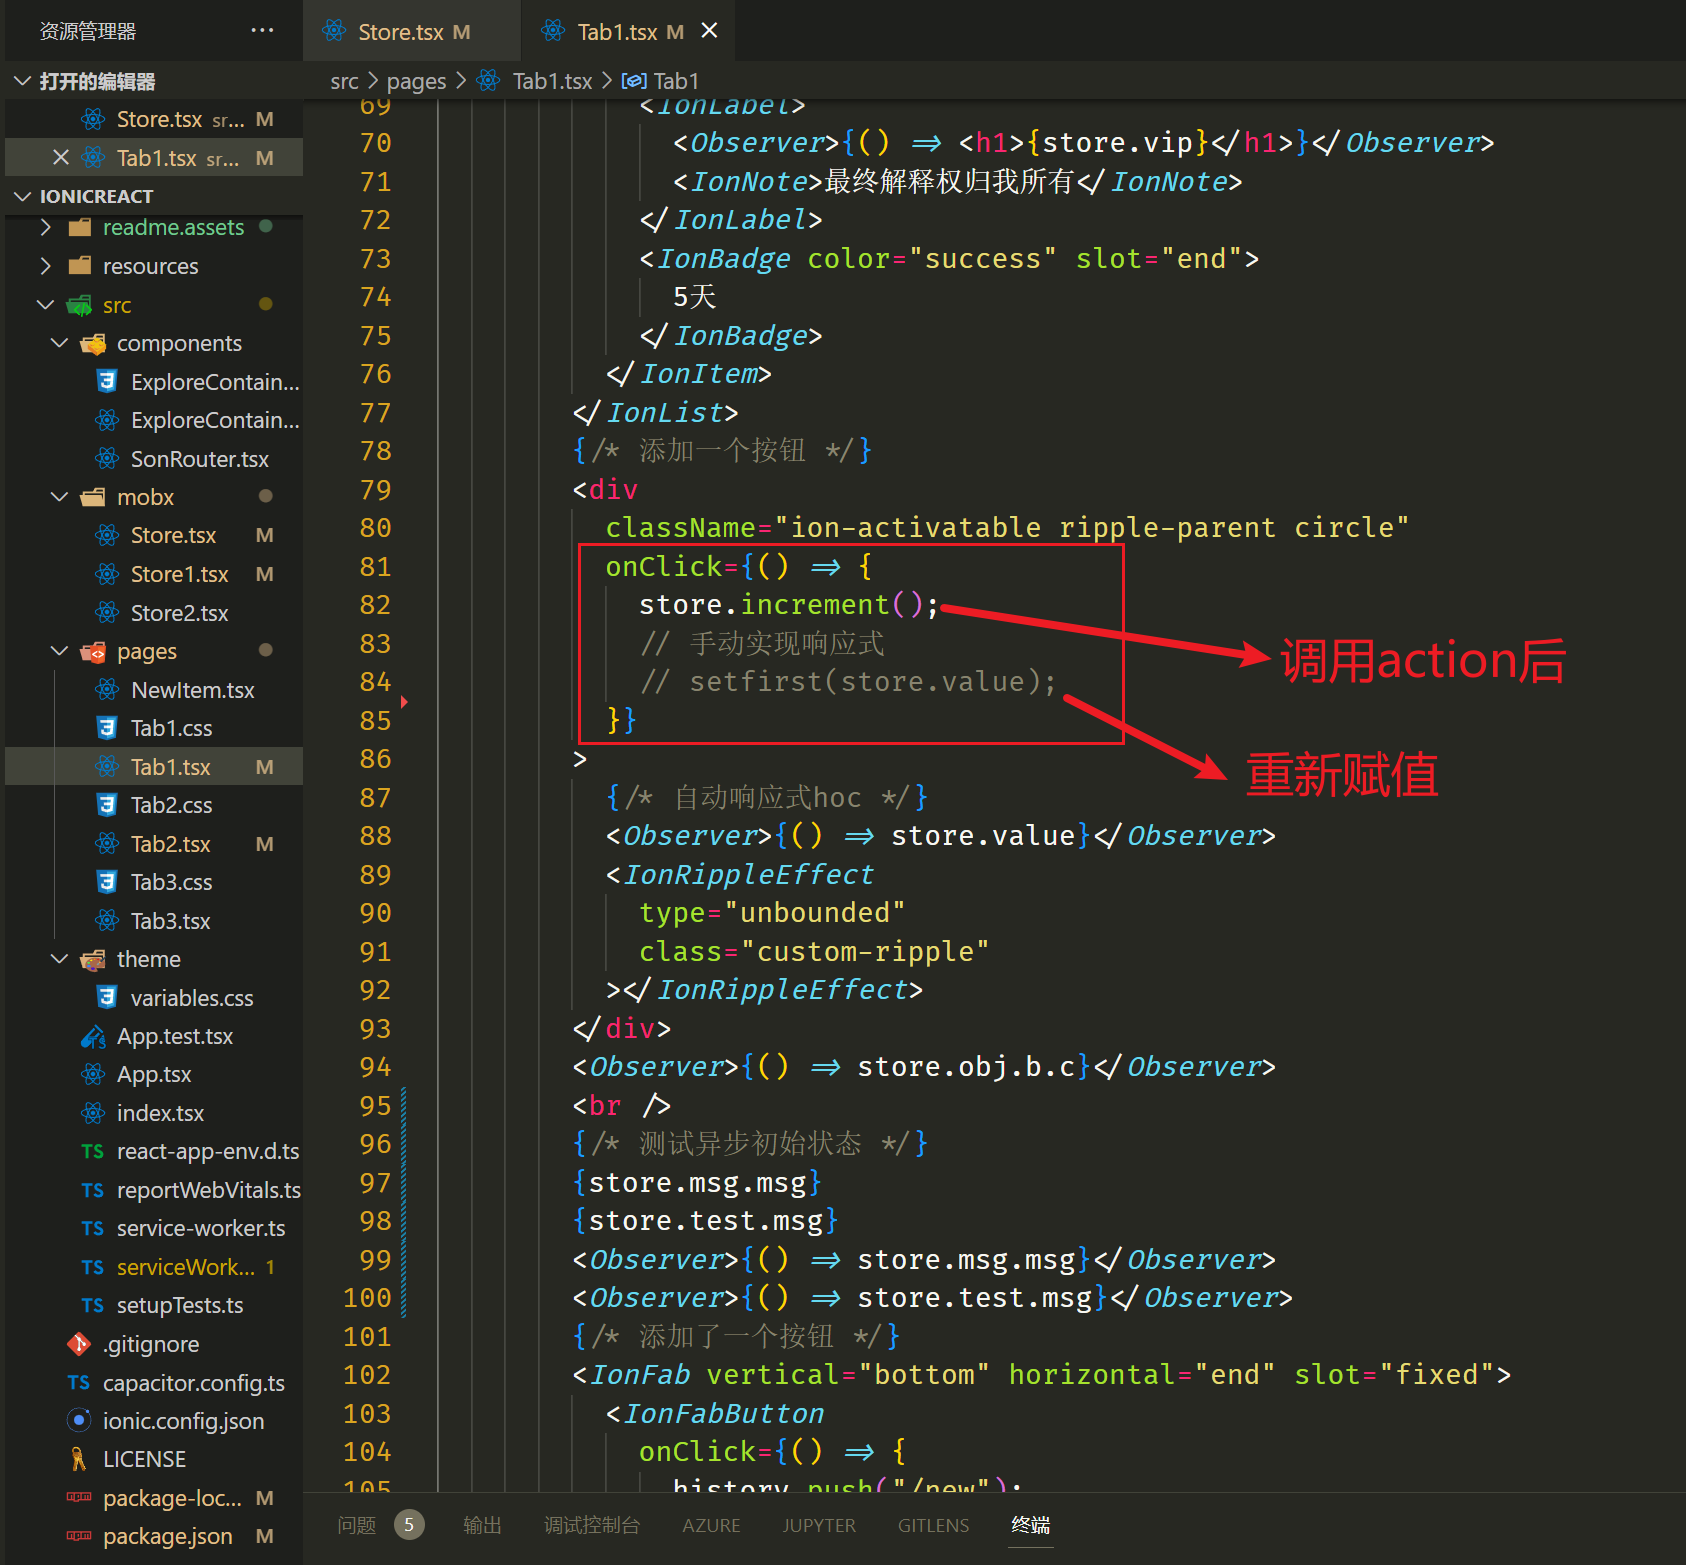Switch to the 调试控制台 debug console tab
Image resolution: width=1686 pixels, height=1565 pixels.
click(x=592, y=1525)
